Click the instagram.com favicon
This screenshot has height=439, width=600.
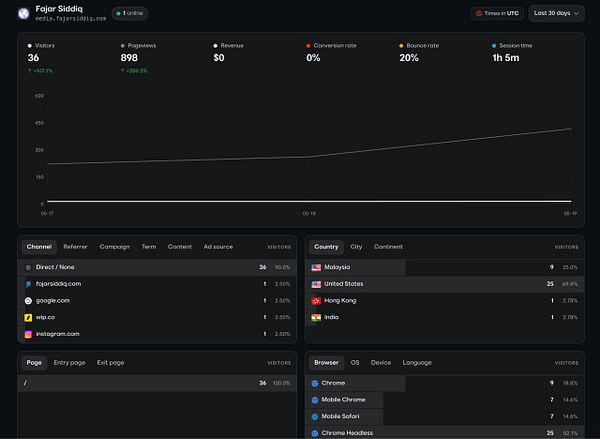(x=28, y=334)
